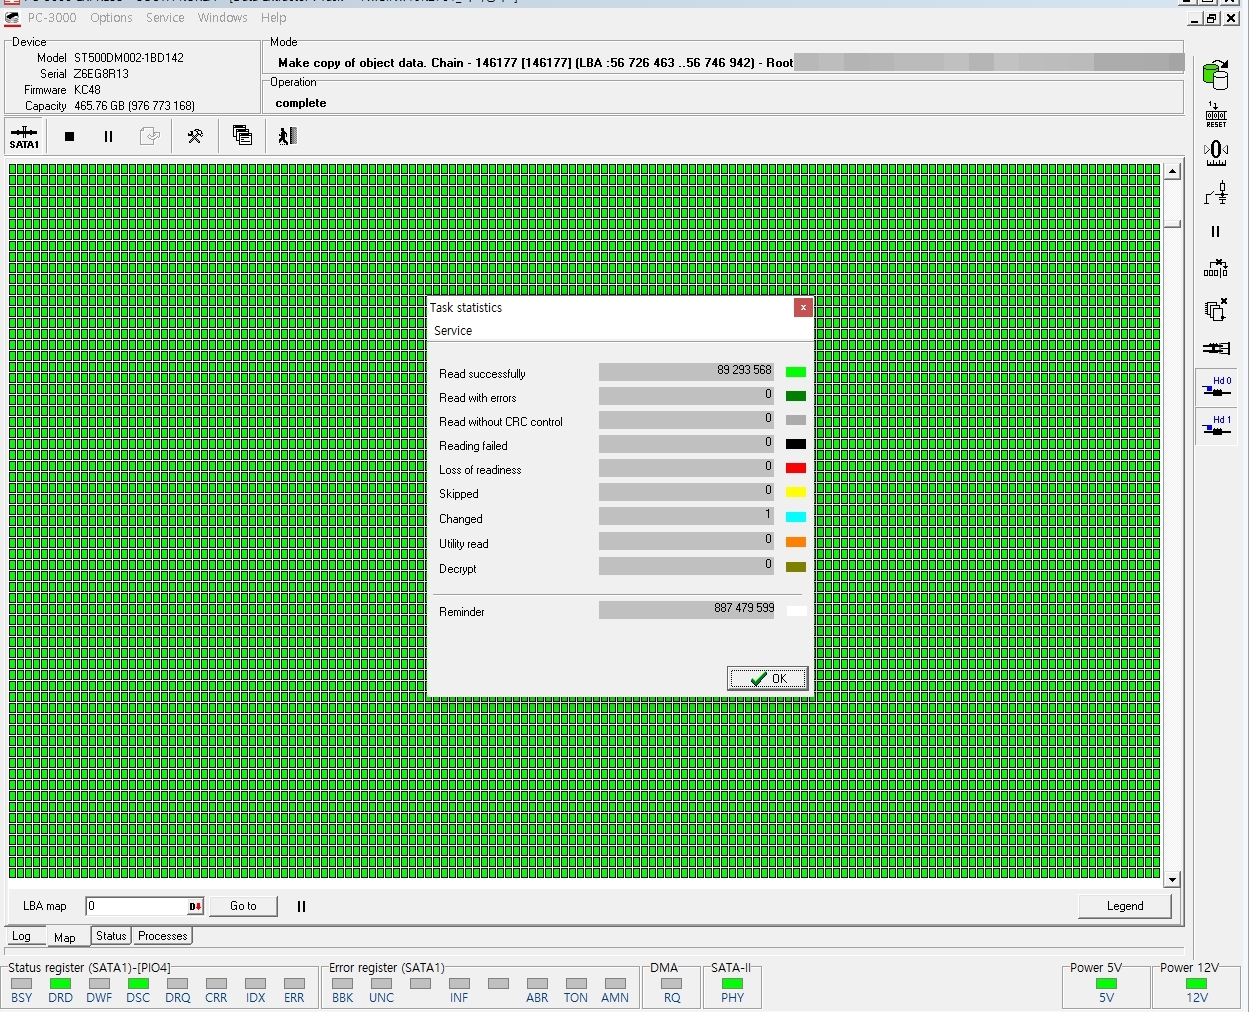Click the Decrypt olive swatch

(796, 567)
